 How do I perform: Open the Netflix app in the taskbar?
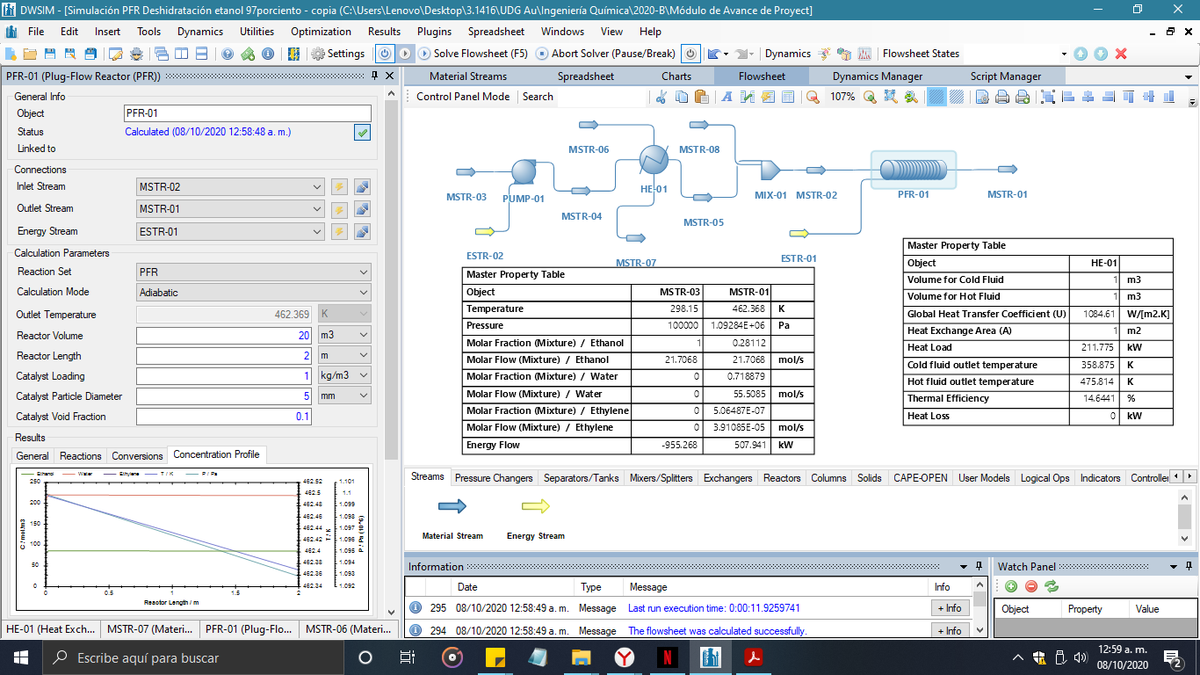coord(667,657)
